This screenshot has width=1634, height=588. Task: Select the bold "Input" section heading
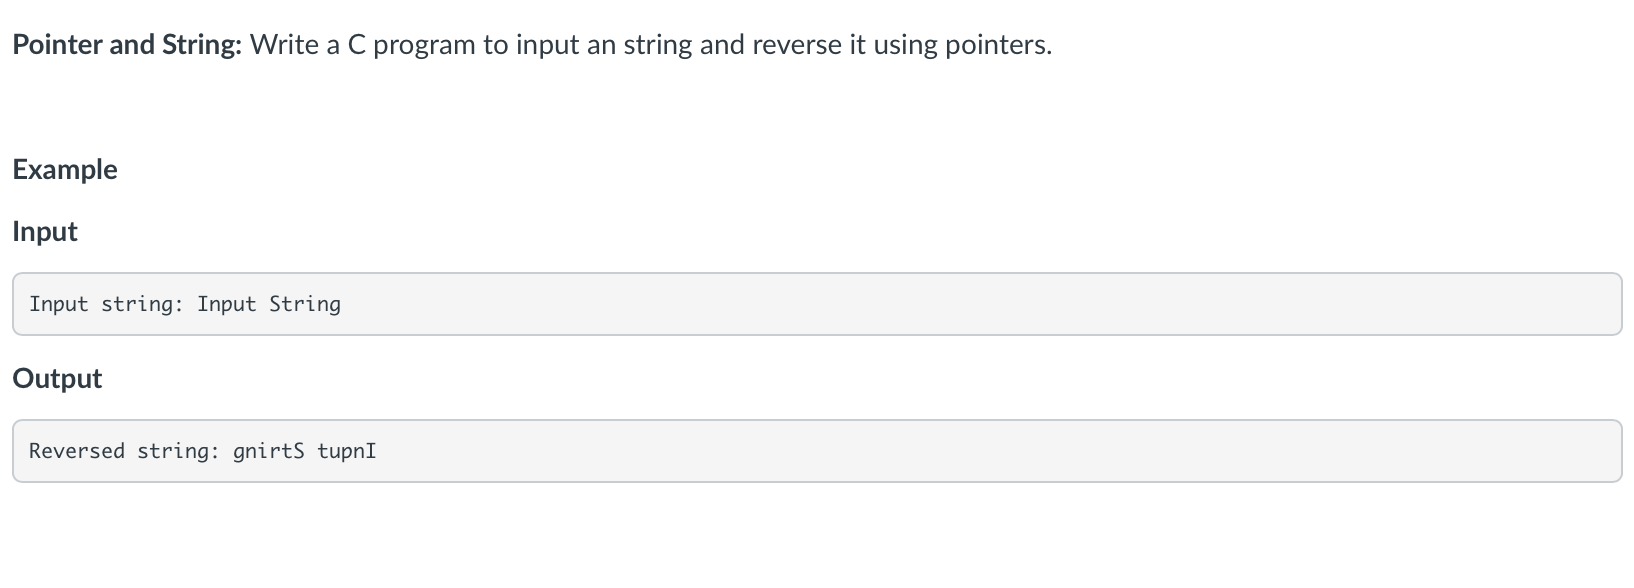(45, 232)
